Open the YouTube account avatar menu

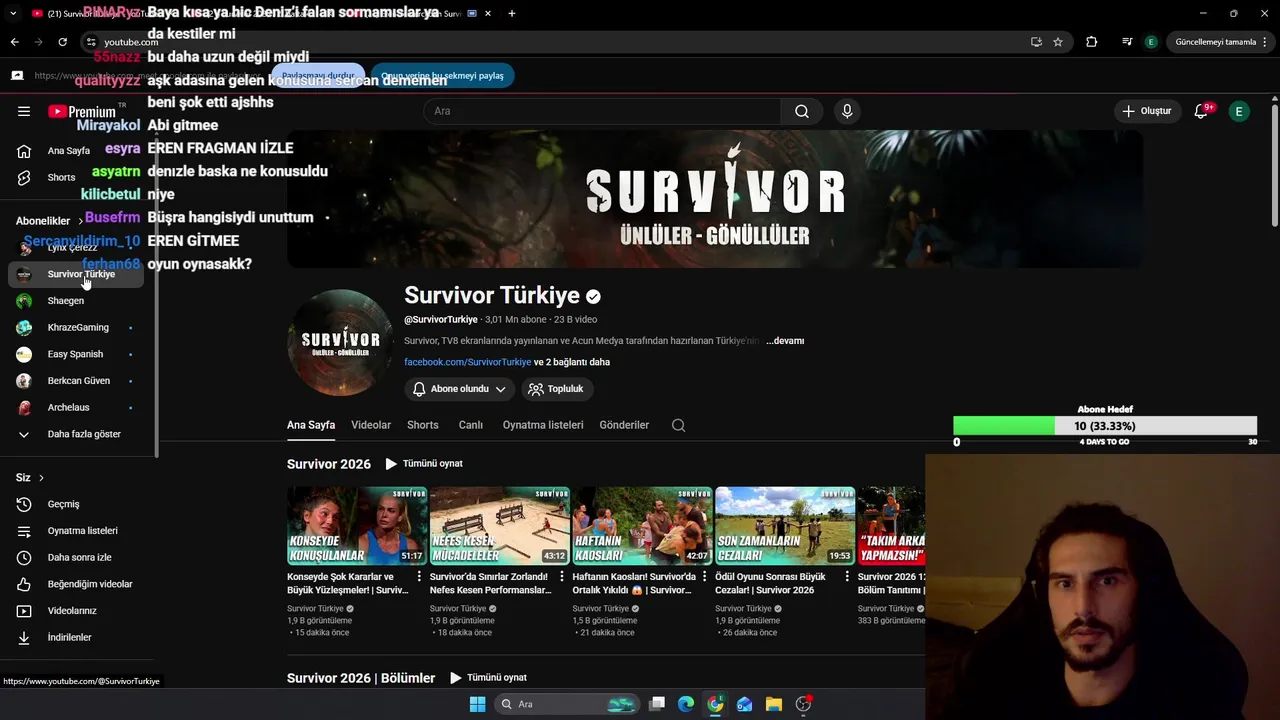pos(1238,111)
